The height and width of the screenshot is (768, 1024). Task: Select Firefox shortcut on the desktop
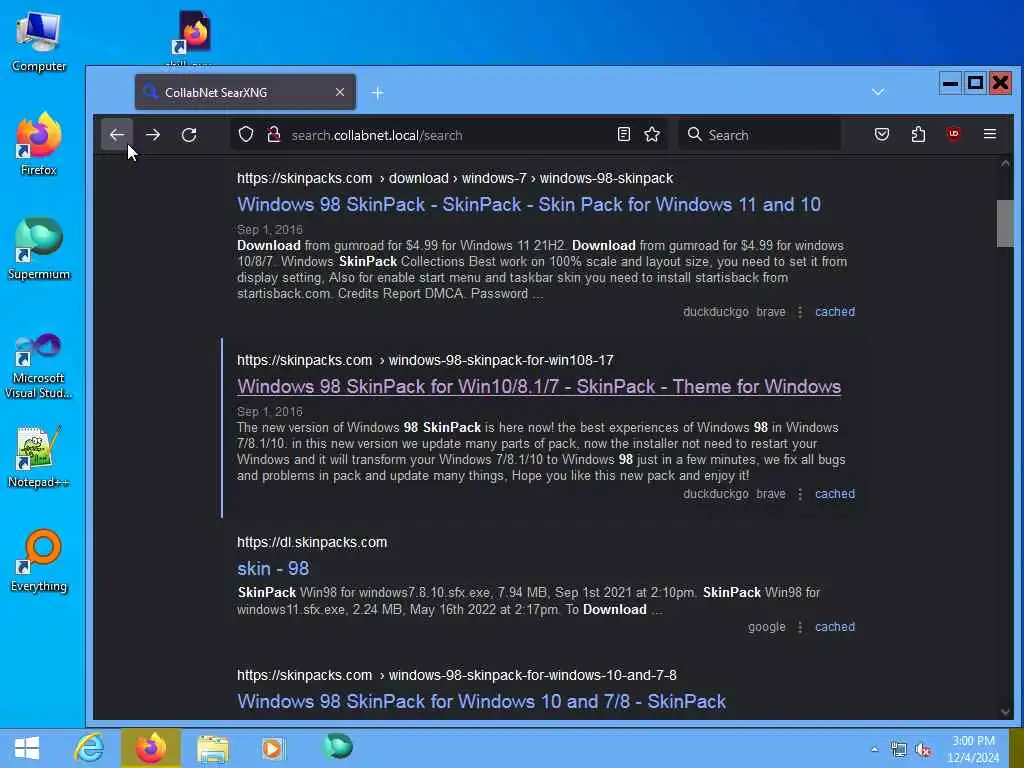pyautogui.click(x=39, y=144)
